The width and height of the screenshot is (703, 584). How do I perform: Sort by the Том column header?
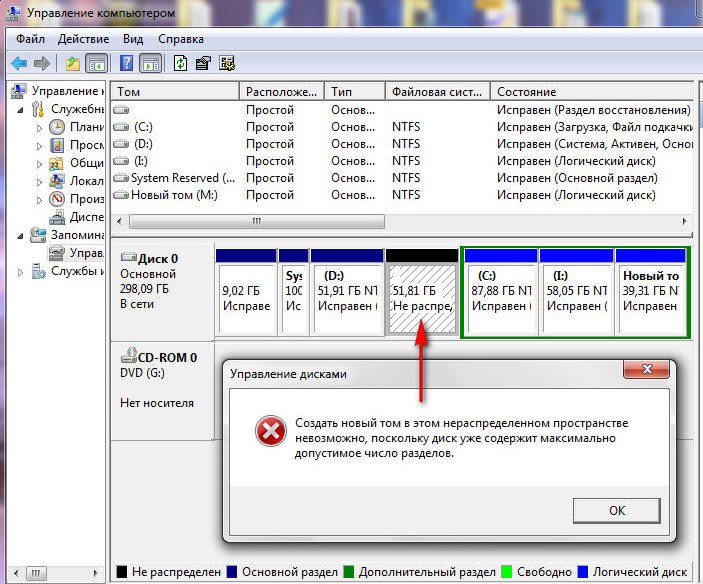175,91
